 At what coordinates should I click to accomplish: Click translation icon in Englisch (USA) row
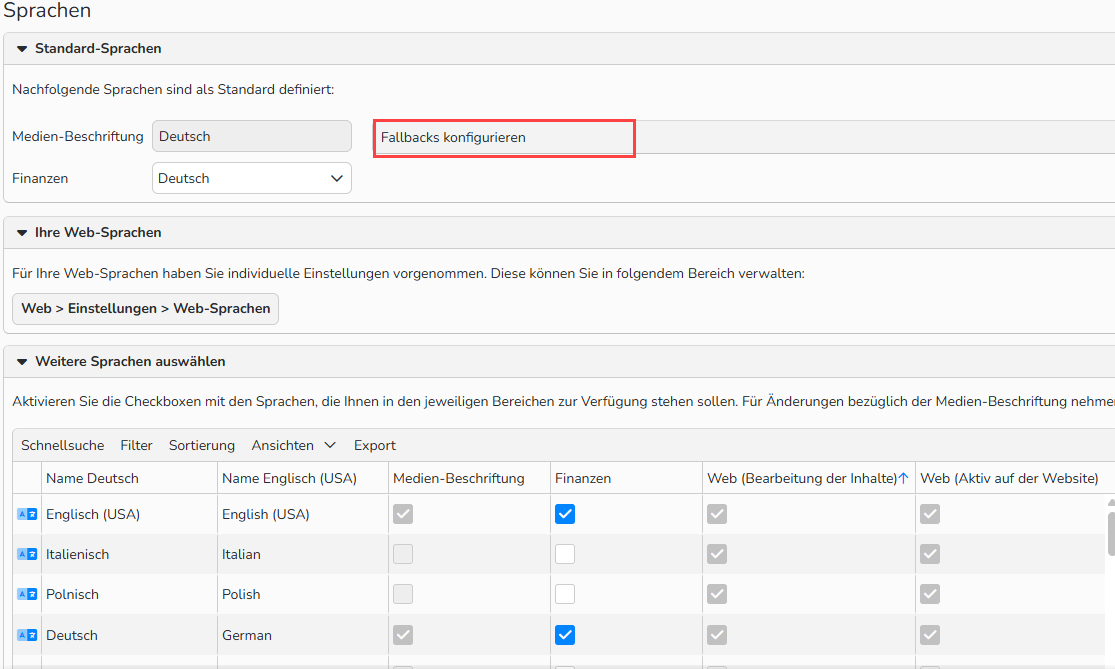click(27, 514)
